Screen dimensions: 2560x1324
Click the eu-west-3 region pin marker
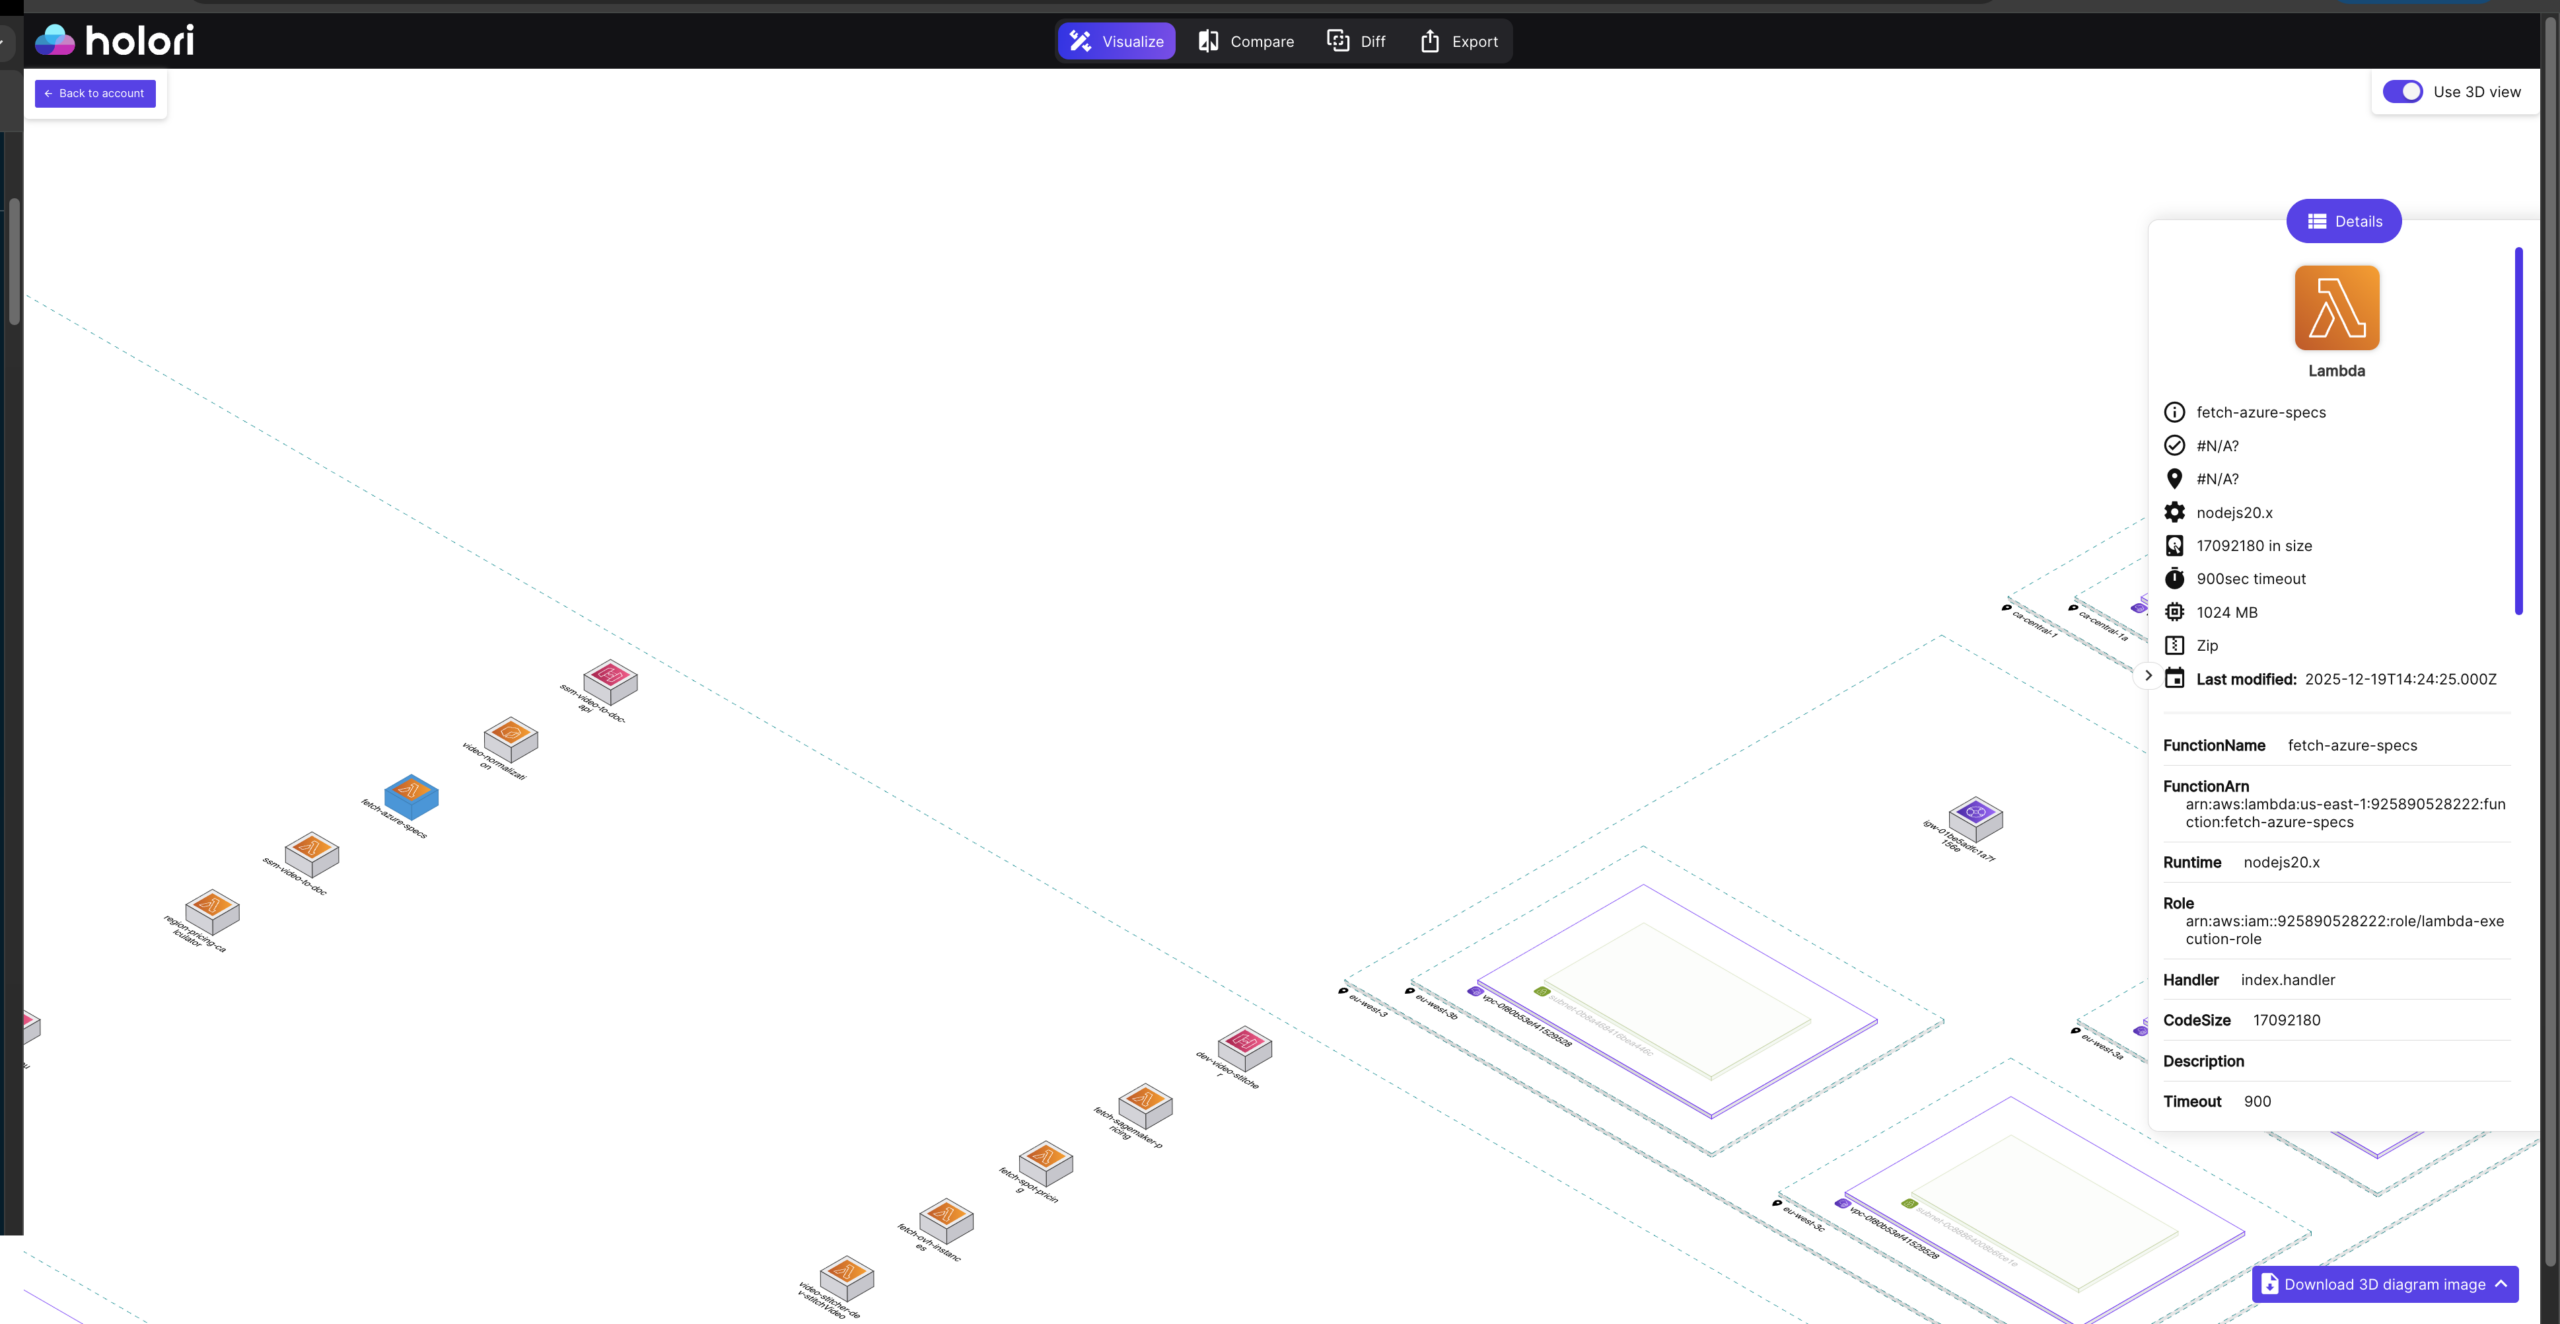(x=1343, y=991)
